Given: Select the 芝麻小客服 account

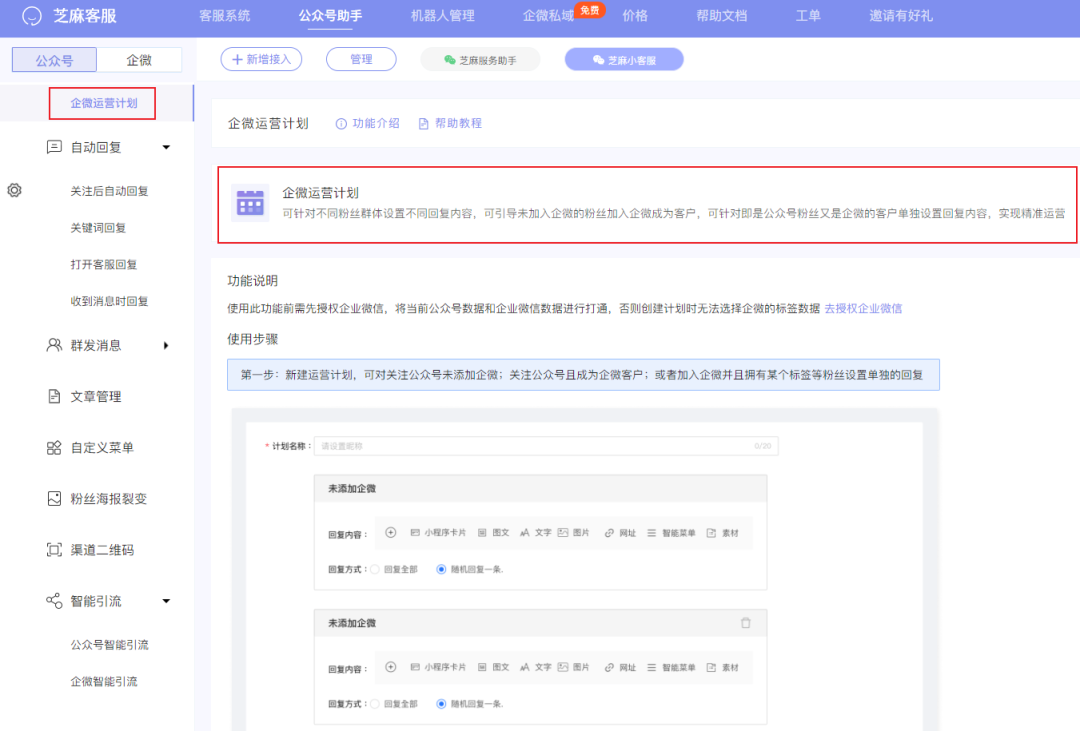Looking at the screenshot, I should click(x=624, y=60).
